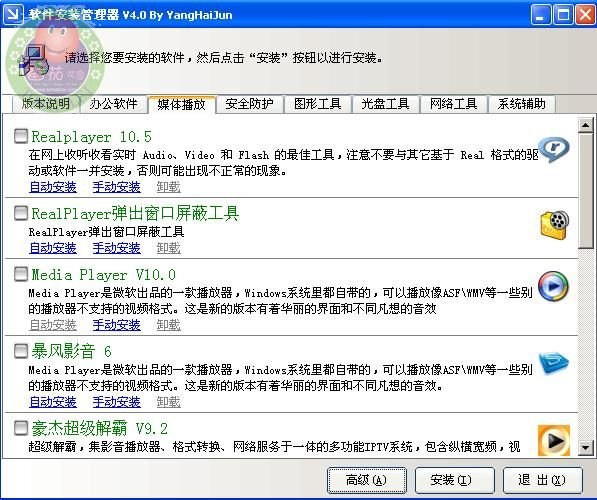Screen dimensions: 597x500
Task: Click the RealPlayer popup blocker film-reel icon
Action: click(554, 225)
